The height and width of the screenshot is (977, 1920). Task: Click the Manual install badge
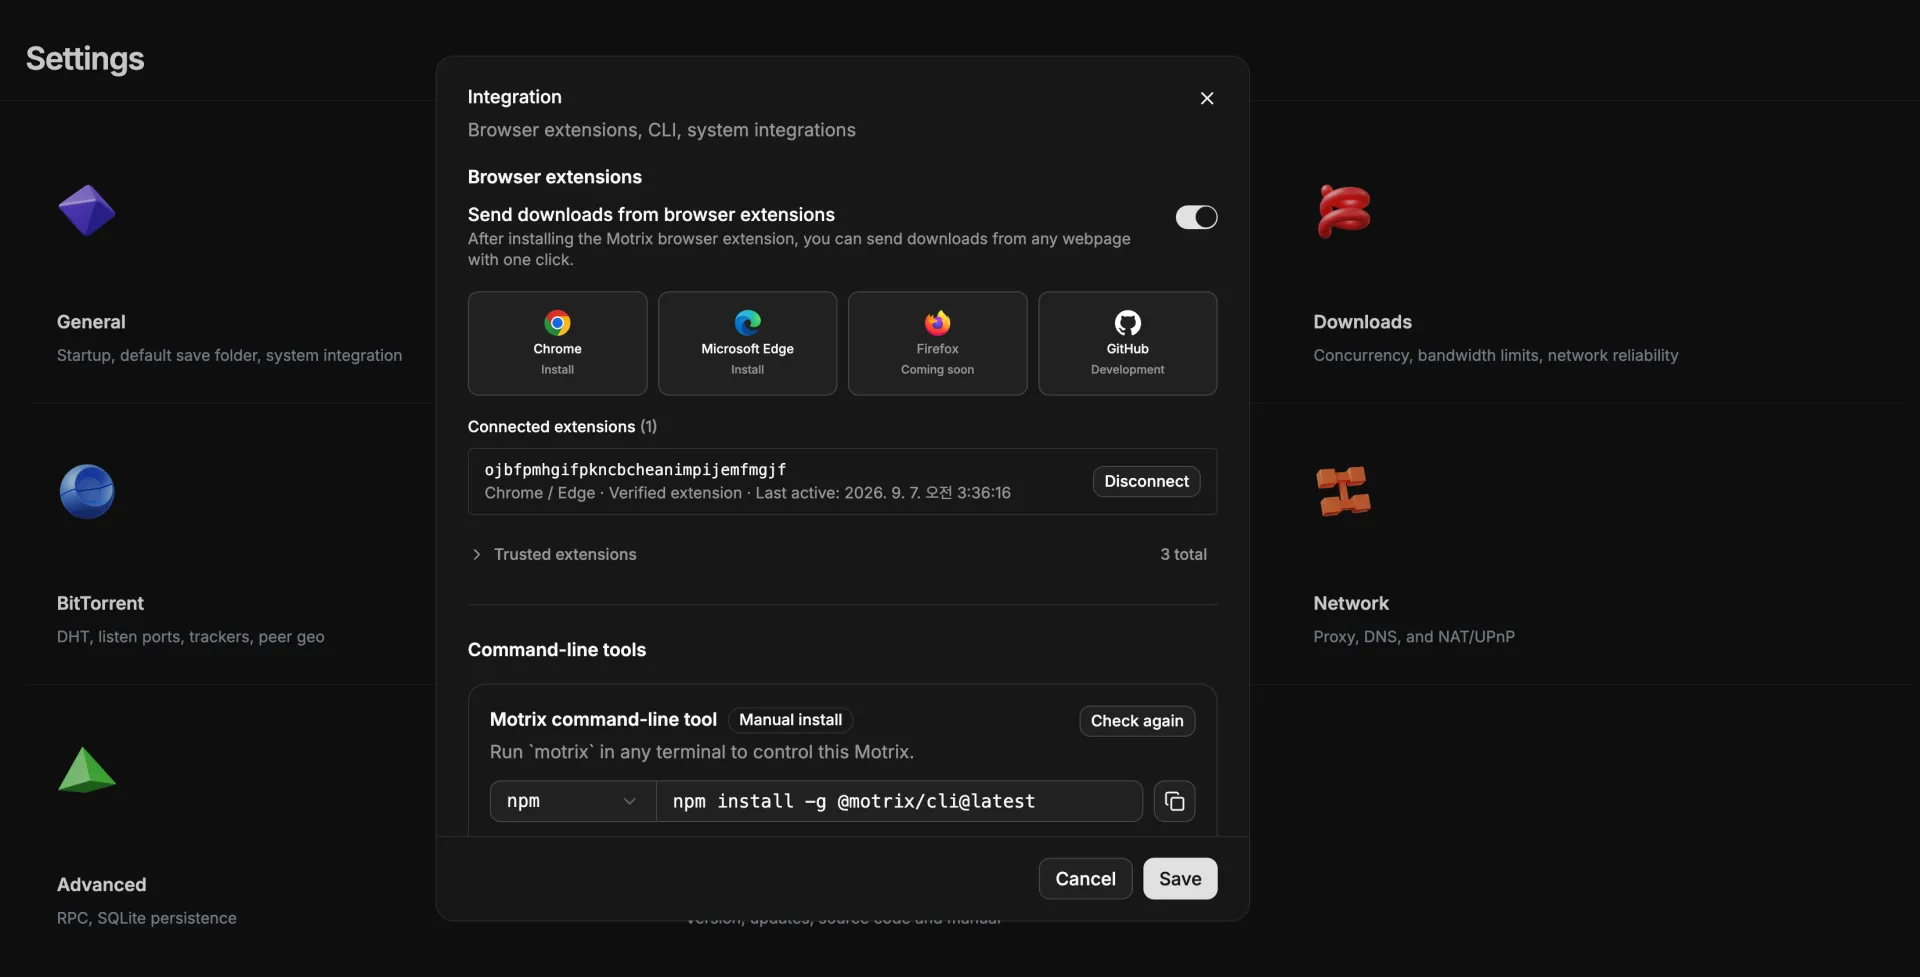click(790, 720)
